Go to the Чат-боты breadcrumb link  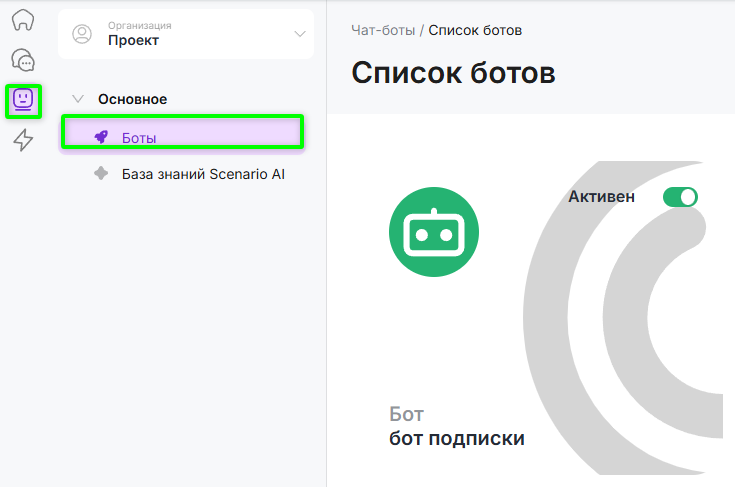(385, 30)
